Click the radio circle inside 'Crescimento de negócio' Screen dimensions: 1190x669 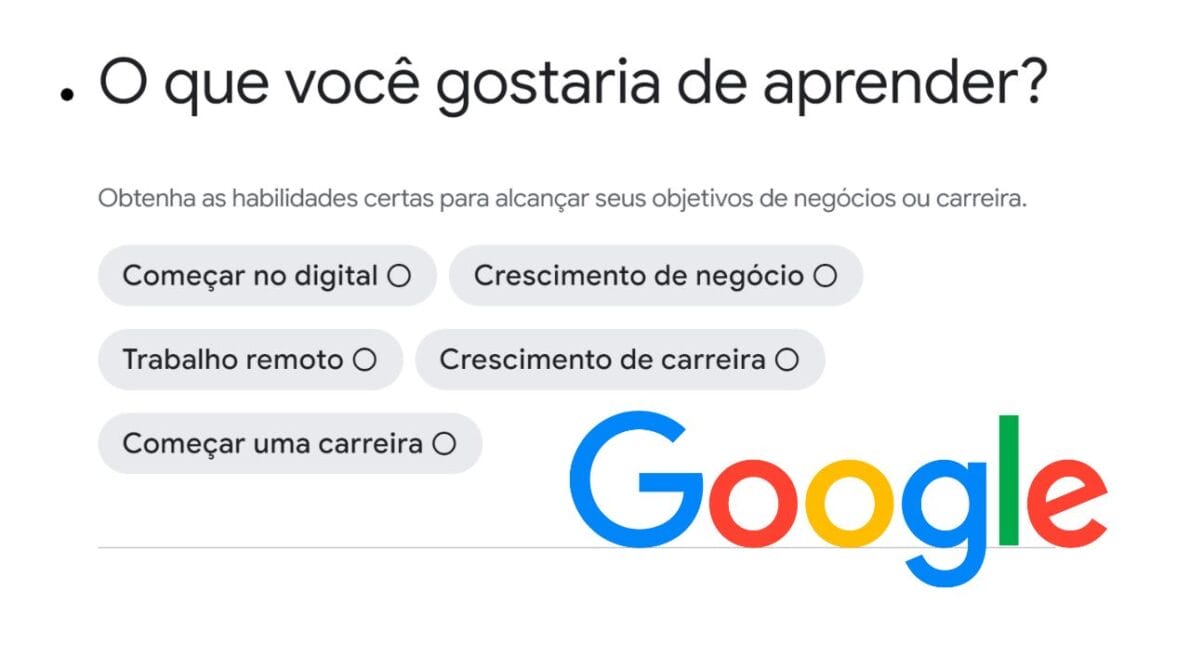tap(826, 275)
